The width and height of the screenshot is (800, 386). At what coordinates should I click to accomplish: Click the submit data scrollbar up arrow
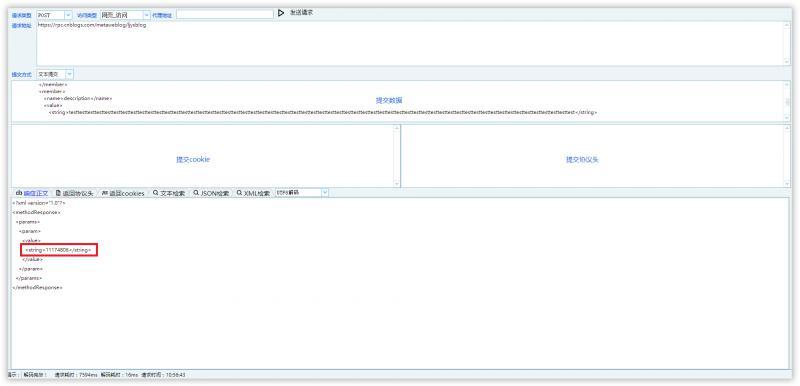point(787,84)
